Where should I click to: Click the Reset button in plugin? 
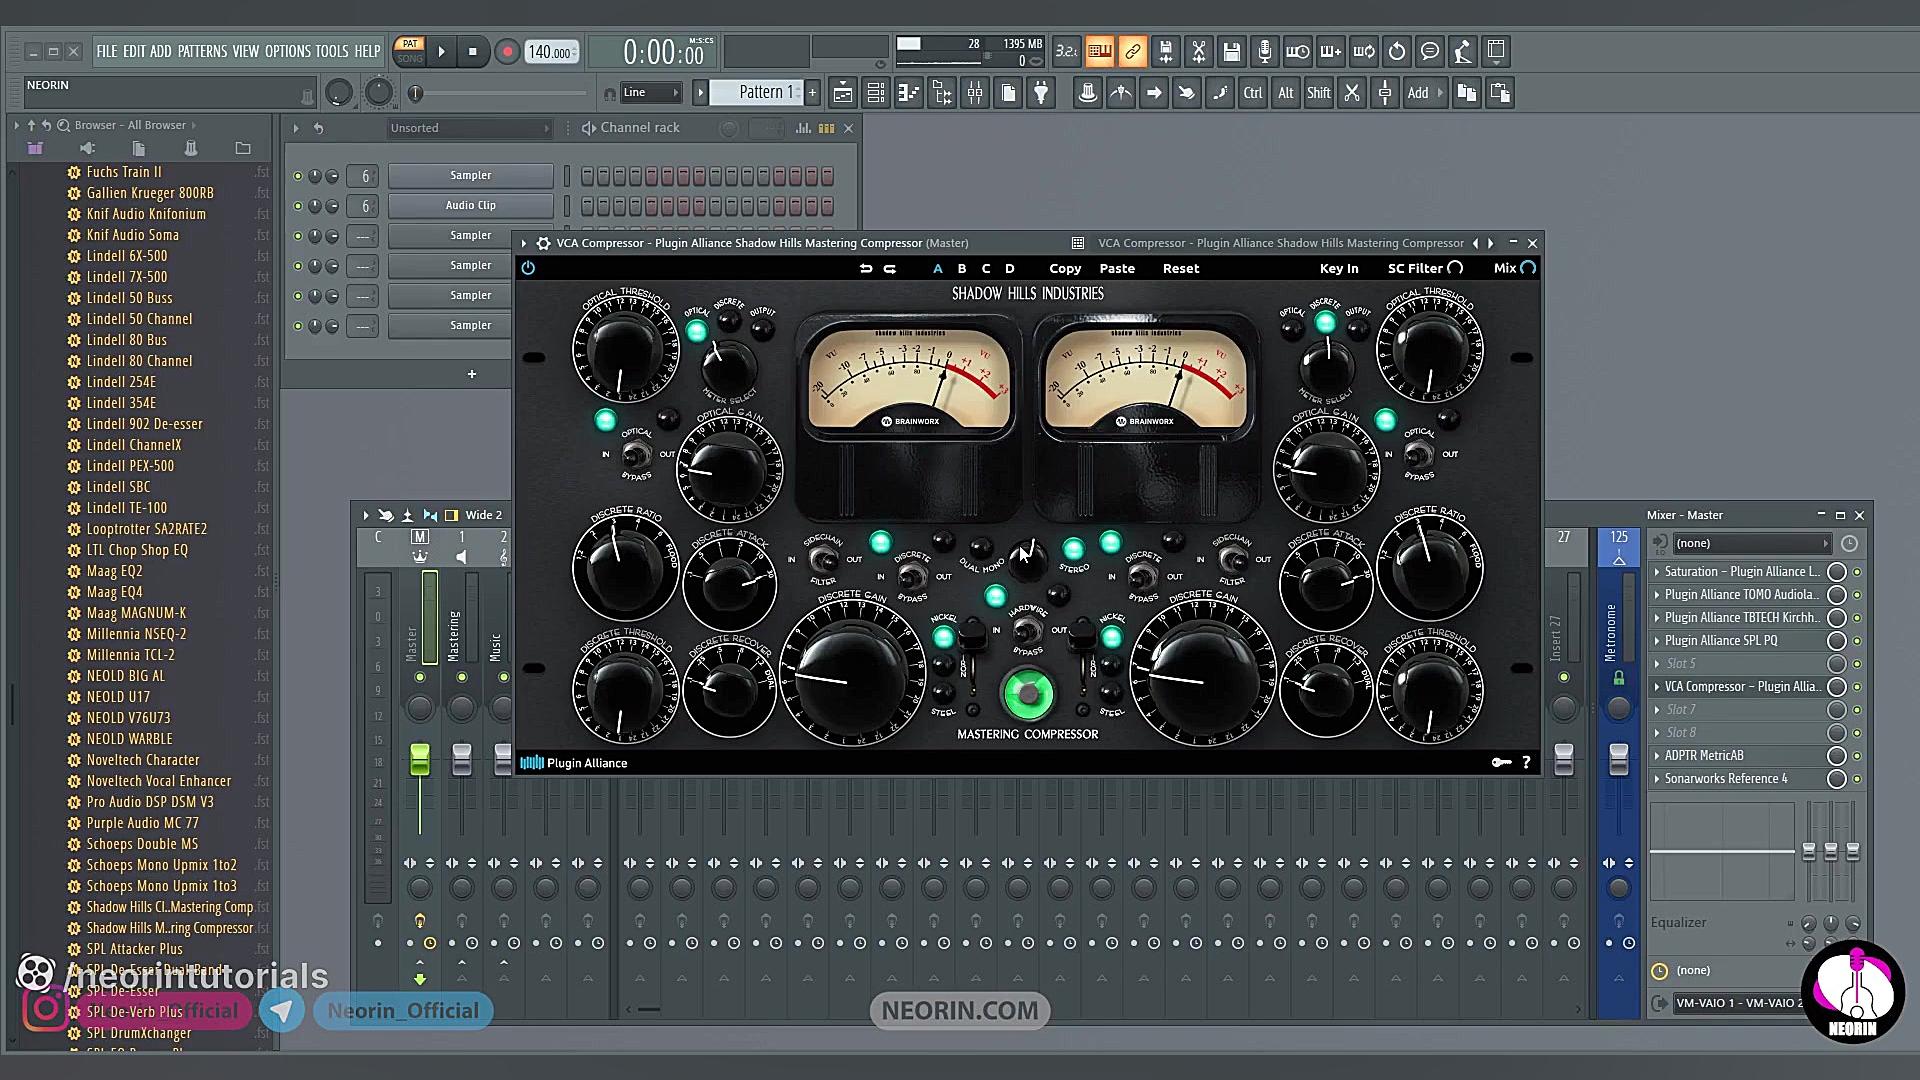(1180, 268)
